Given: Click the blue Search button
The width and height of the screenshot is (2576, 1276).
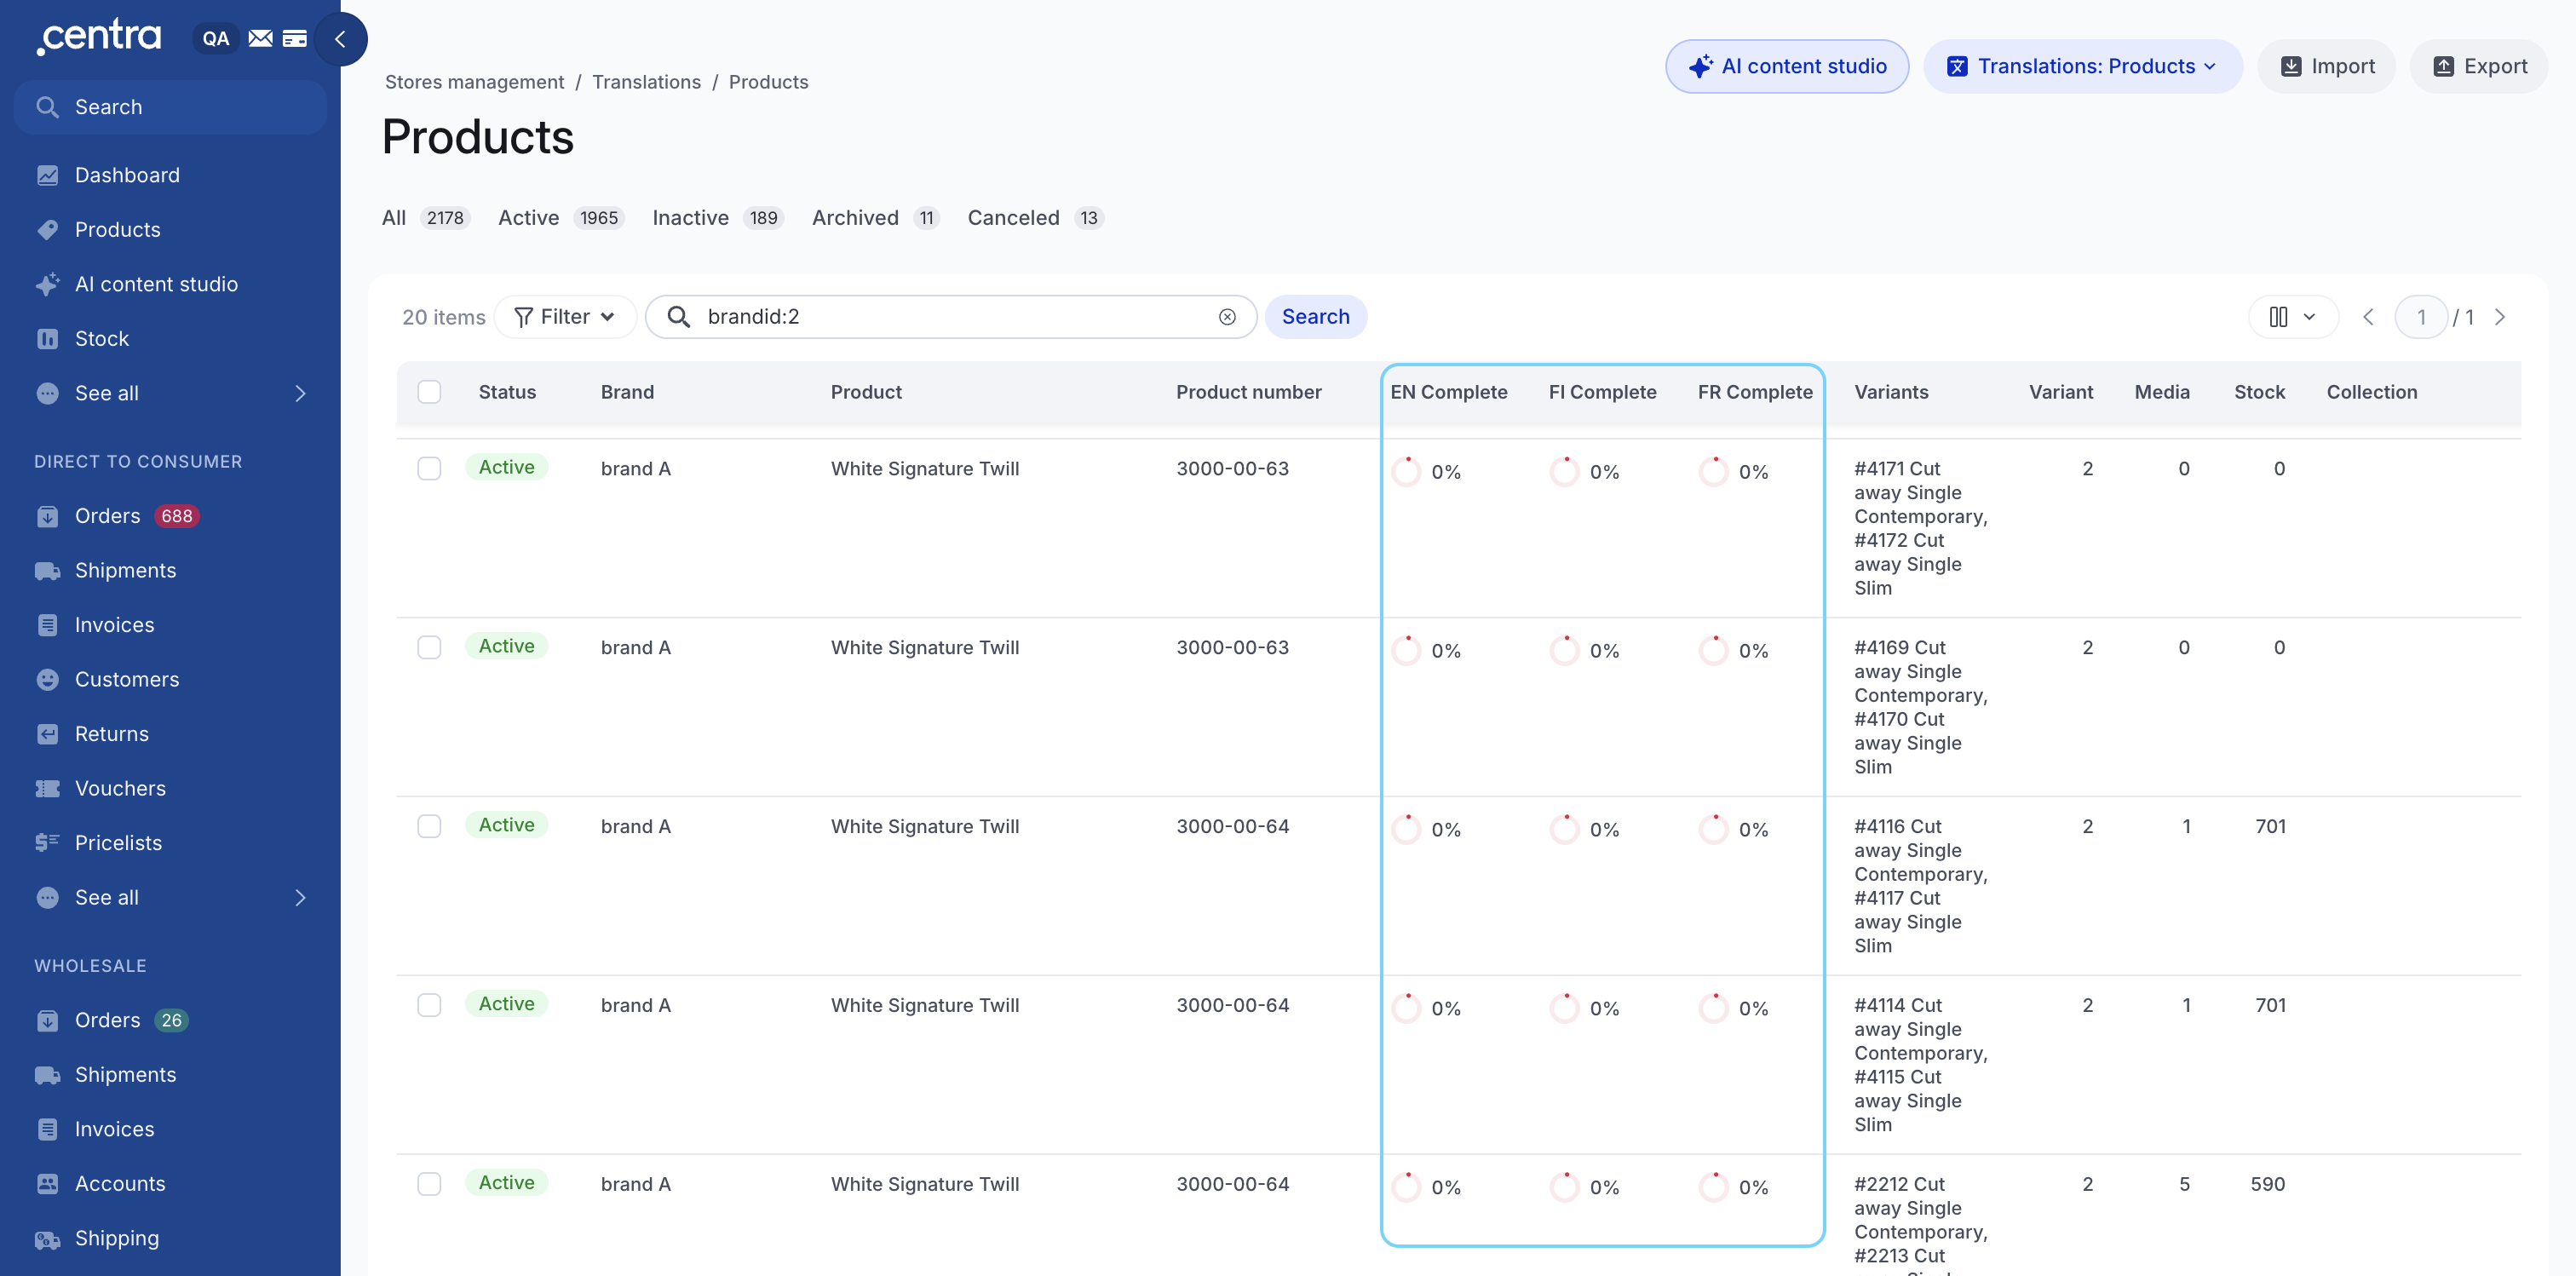Looking at the screenshot, I should pos(1315,317).
